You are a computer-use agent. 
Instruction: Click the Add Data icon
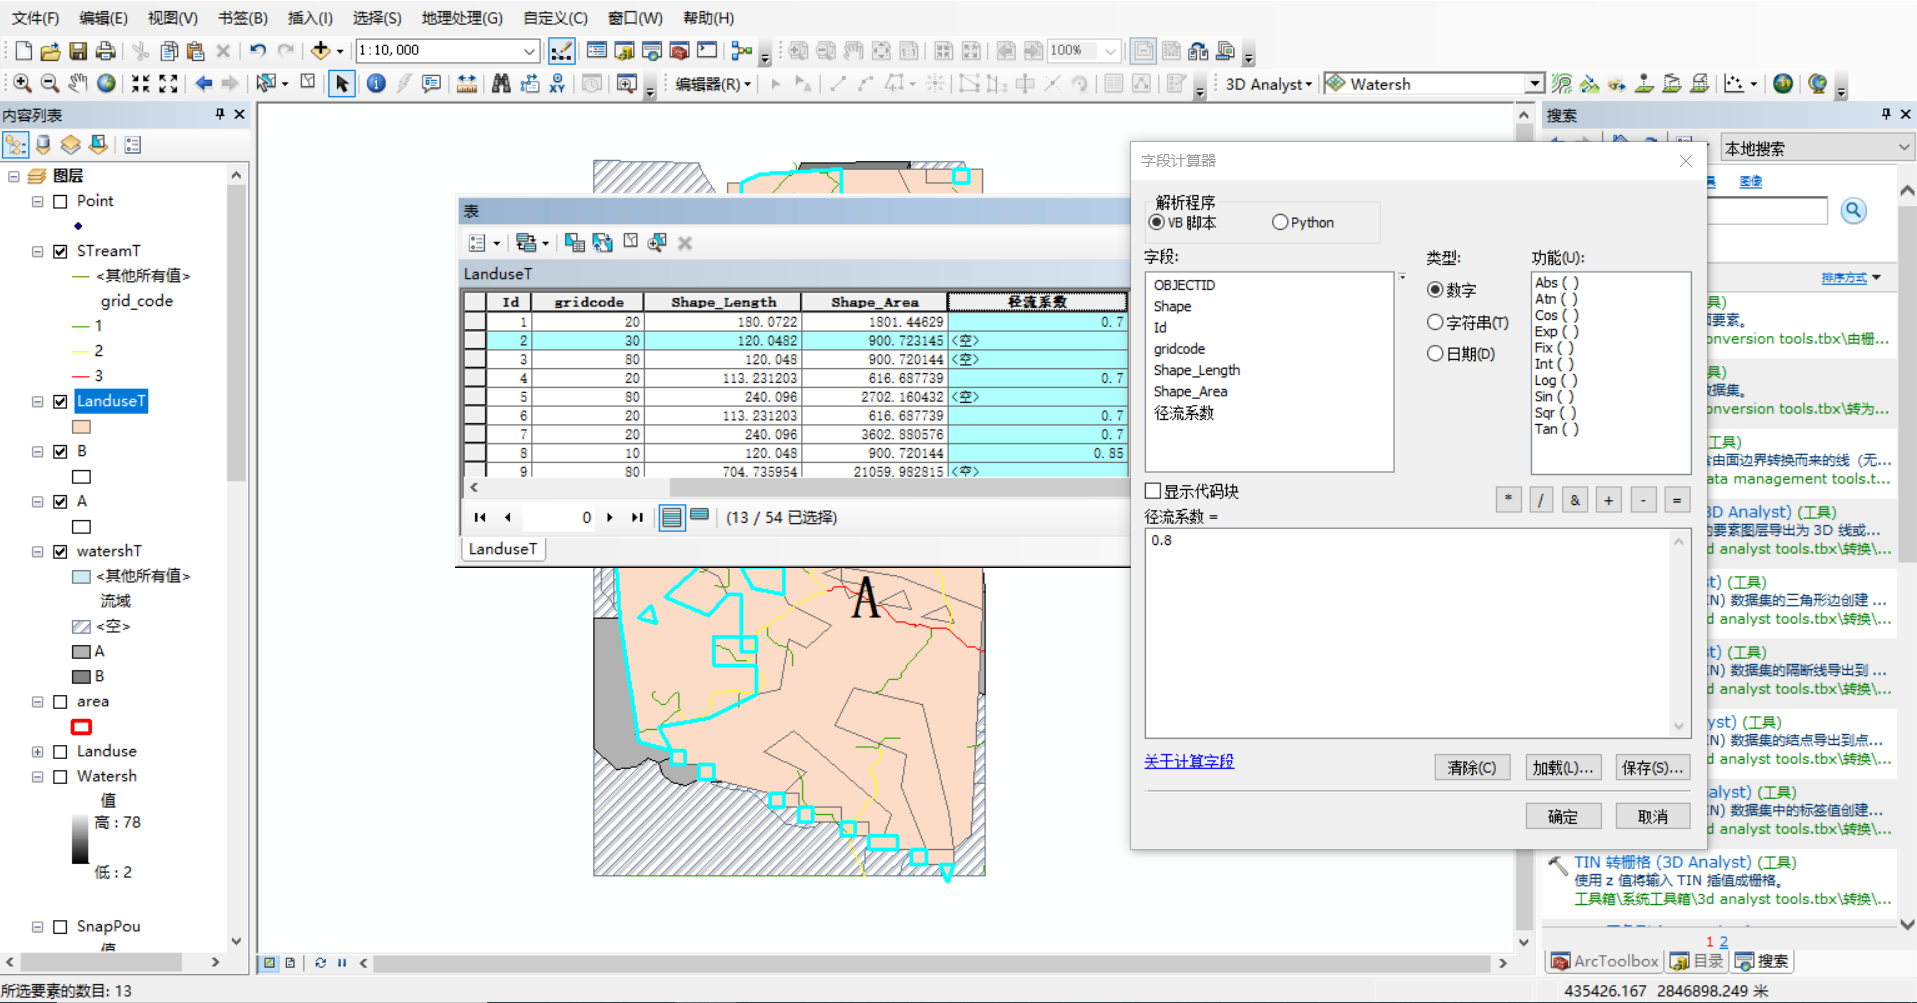[321, 50]
